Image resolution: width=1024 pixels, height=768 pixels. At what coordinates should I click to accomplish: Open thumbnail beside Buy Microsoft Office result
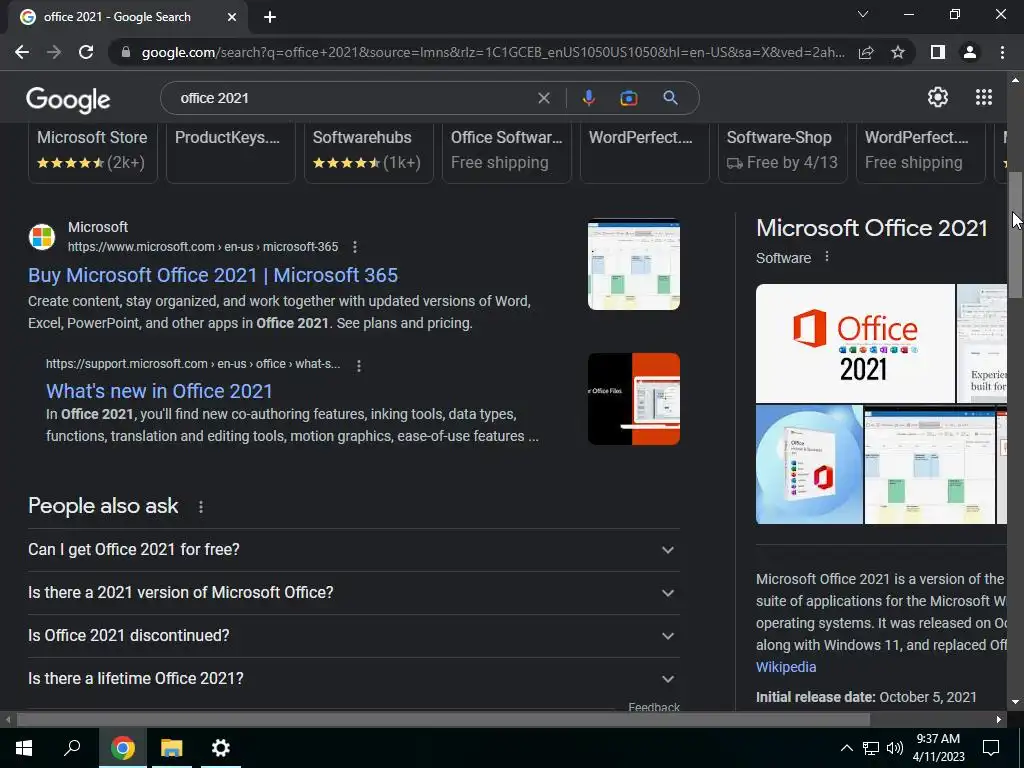pyautogui.click(x=633, y=264)
